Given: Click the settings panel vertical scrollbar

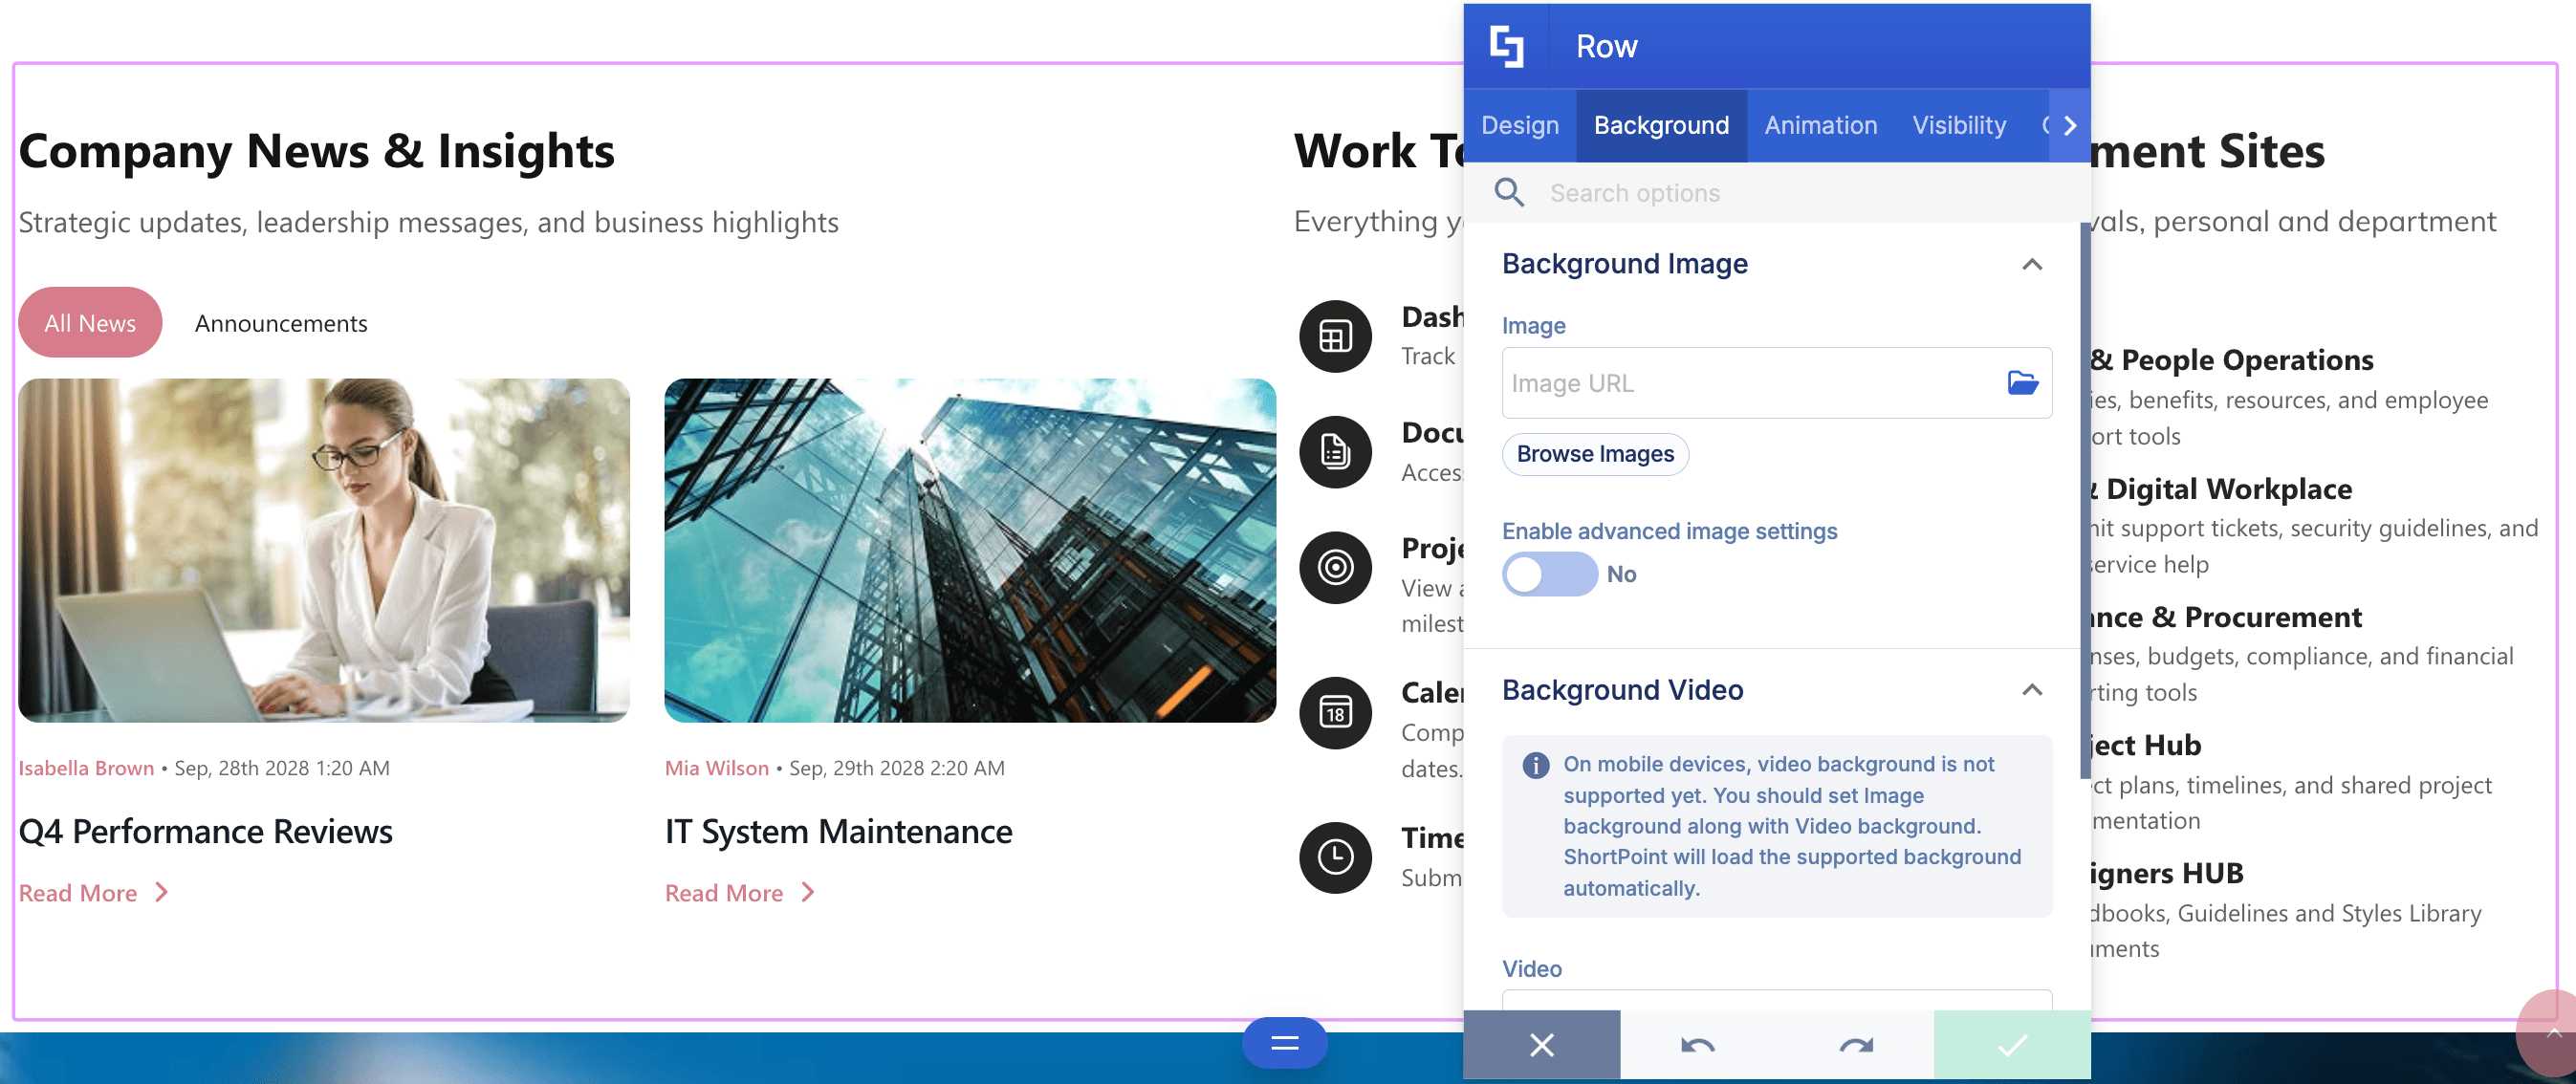Looking at the screenshot, I should tap(2084, 500).
